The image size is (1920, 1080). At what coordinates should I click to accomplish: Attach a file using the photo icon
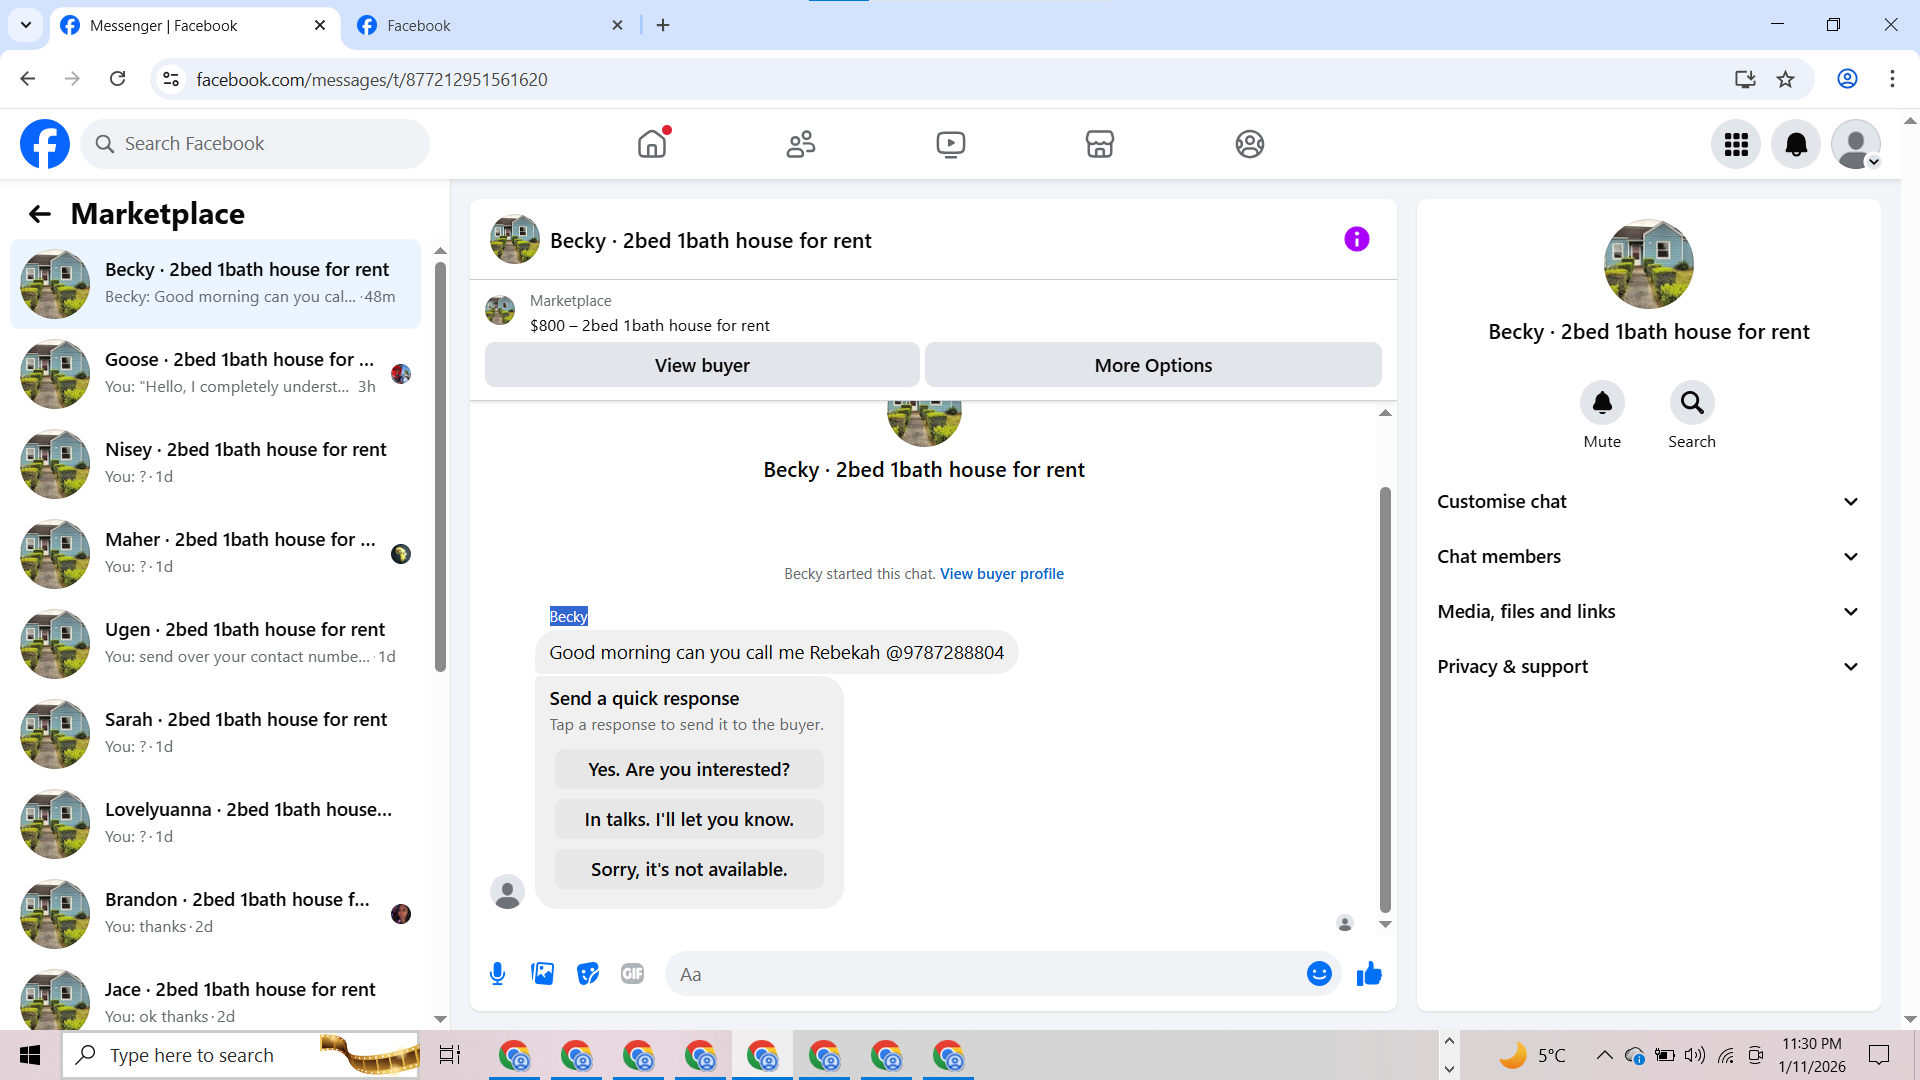[x=543, y=974]
